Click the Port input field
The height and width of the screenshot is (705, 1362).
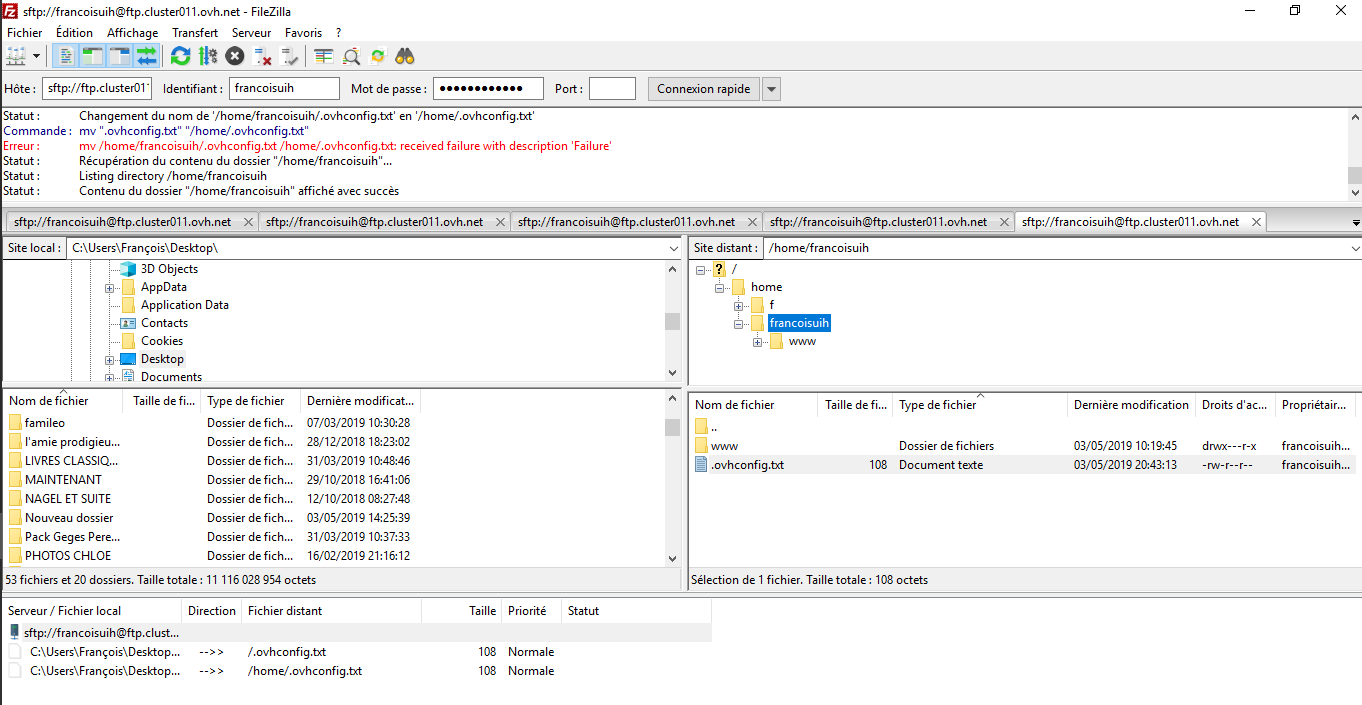pos(612,89)
